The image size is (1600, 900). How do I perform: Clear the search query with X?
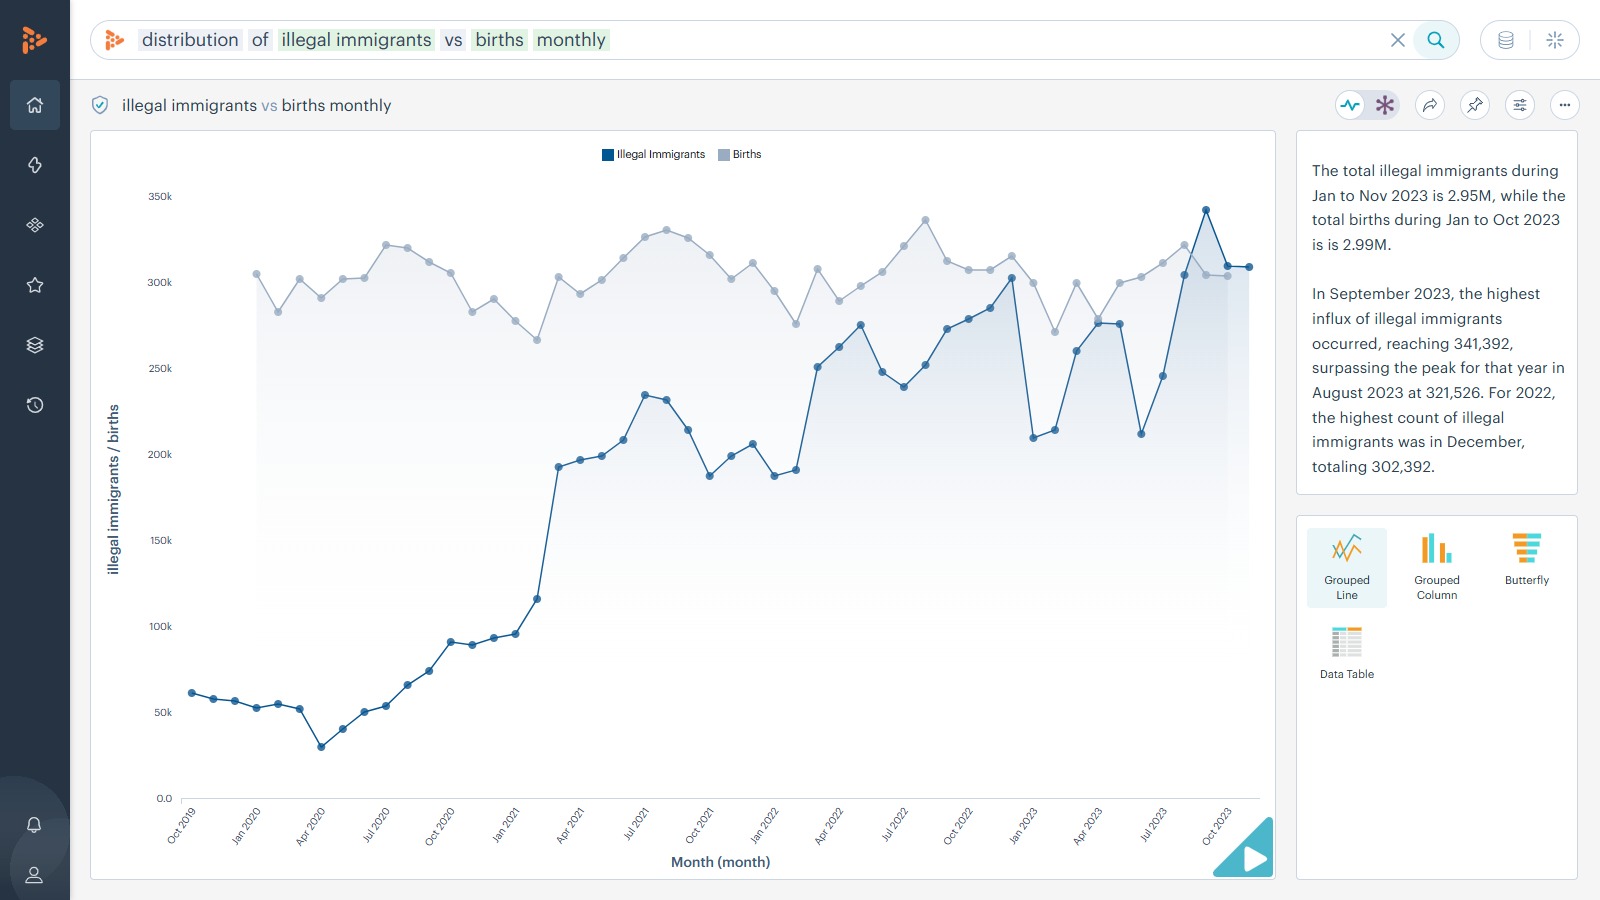coord(1398,40)
